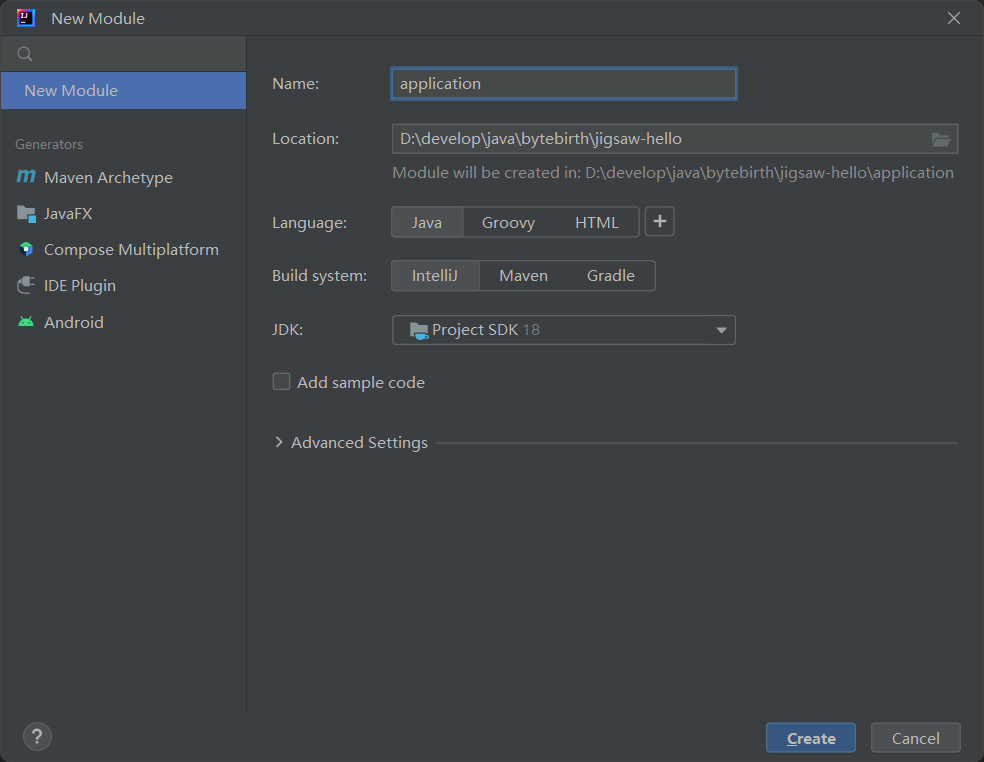
Task: Click the Compose Multiplatform icon
Action: tap(26, 249)
